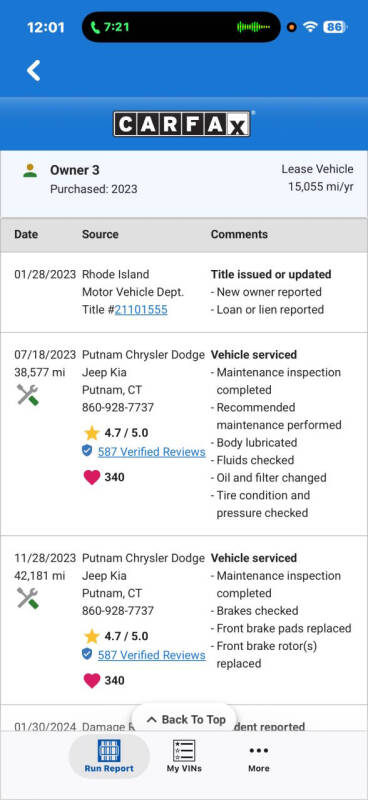Tap phone number 860-928-7737 in July entry

point(118,408)
